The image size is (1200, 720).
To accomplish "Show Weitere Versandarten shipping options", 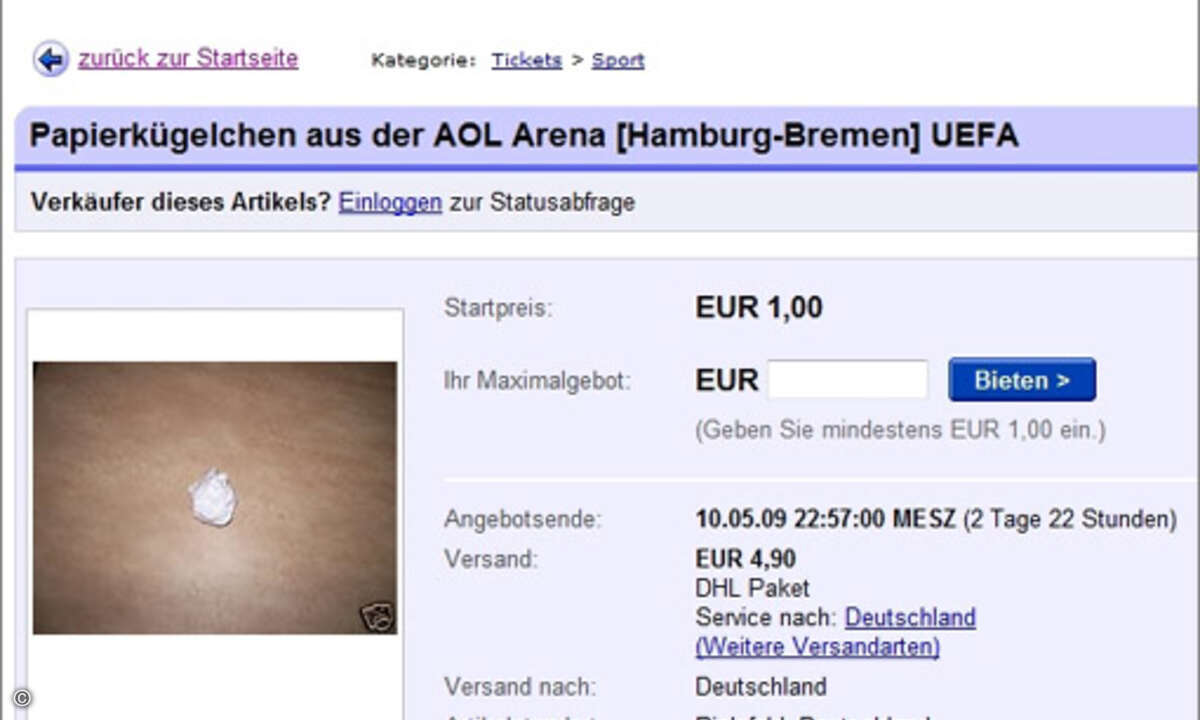I will tap(817, 647).
